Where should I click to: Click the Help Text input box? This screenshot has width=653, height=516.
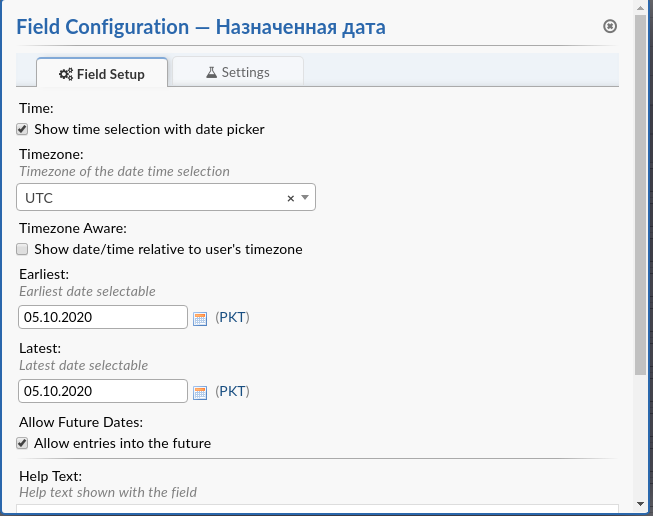(x=317, y=509)
